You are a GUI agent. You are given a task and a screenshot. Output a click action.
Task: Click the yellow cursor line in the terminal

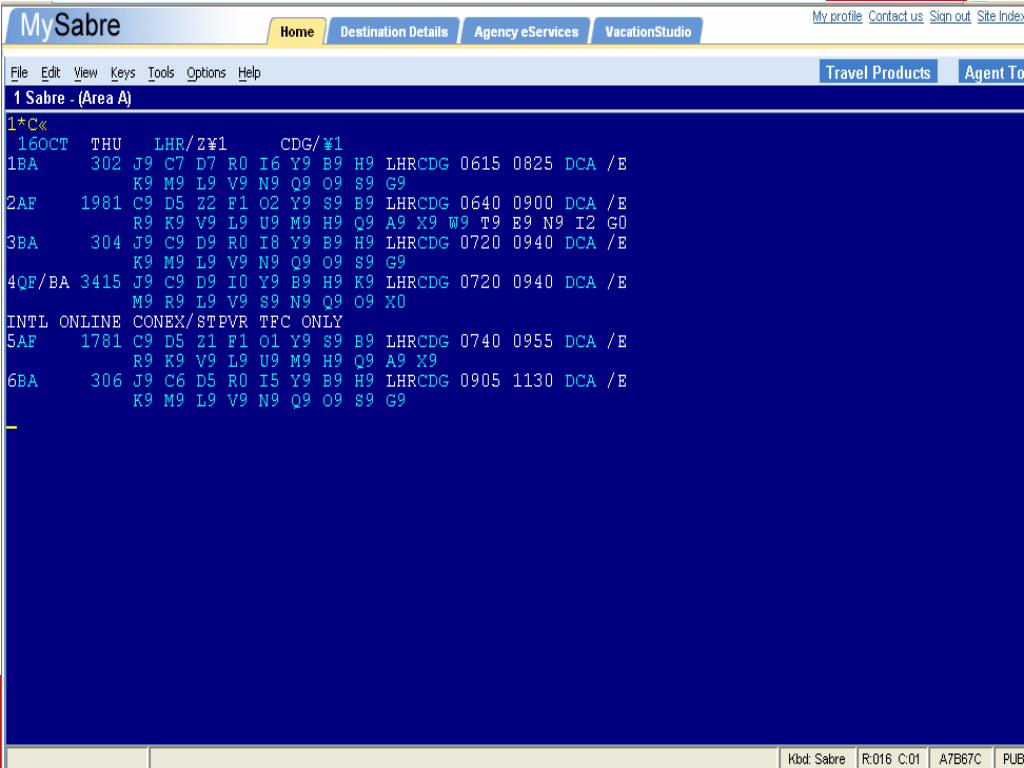pos(12,428)
